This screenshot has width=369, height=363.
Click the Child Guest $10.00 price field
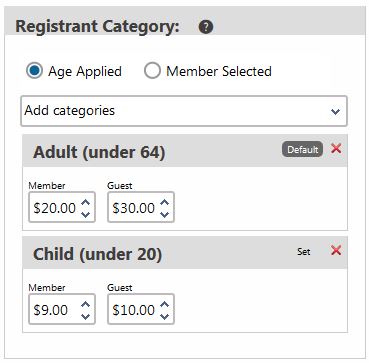click(x=141, y=309)
